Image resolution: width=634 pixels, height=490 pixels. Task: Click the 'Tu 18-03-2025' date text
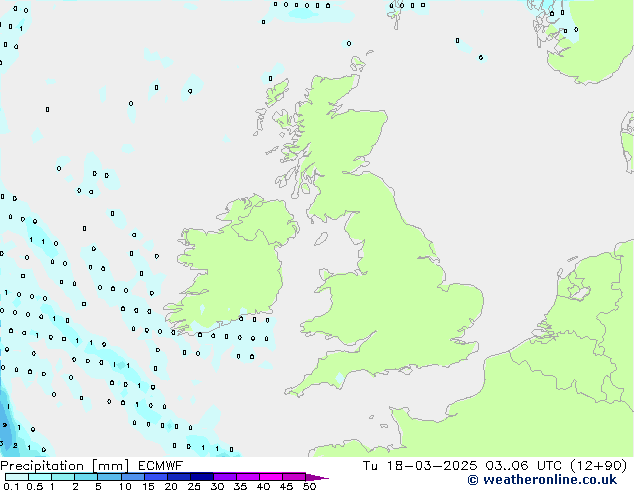click(420, 466)
